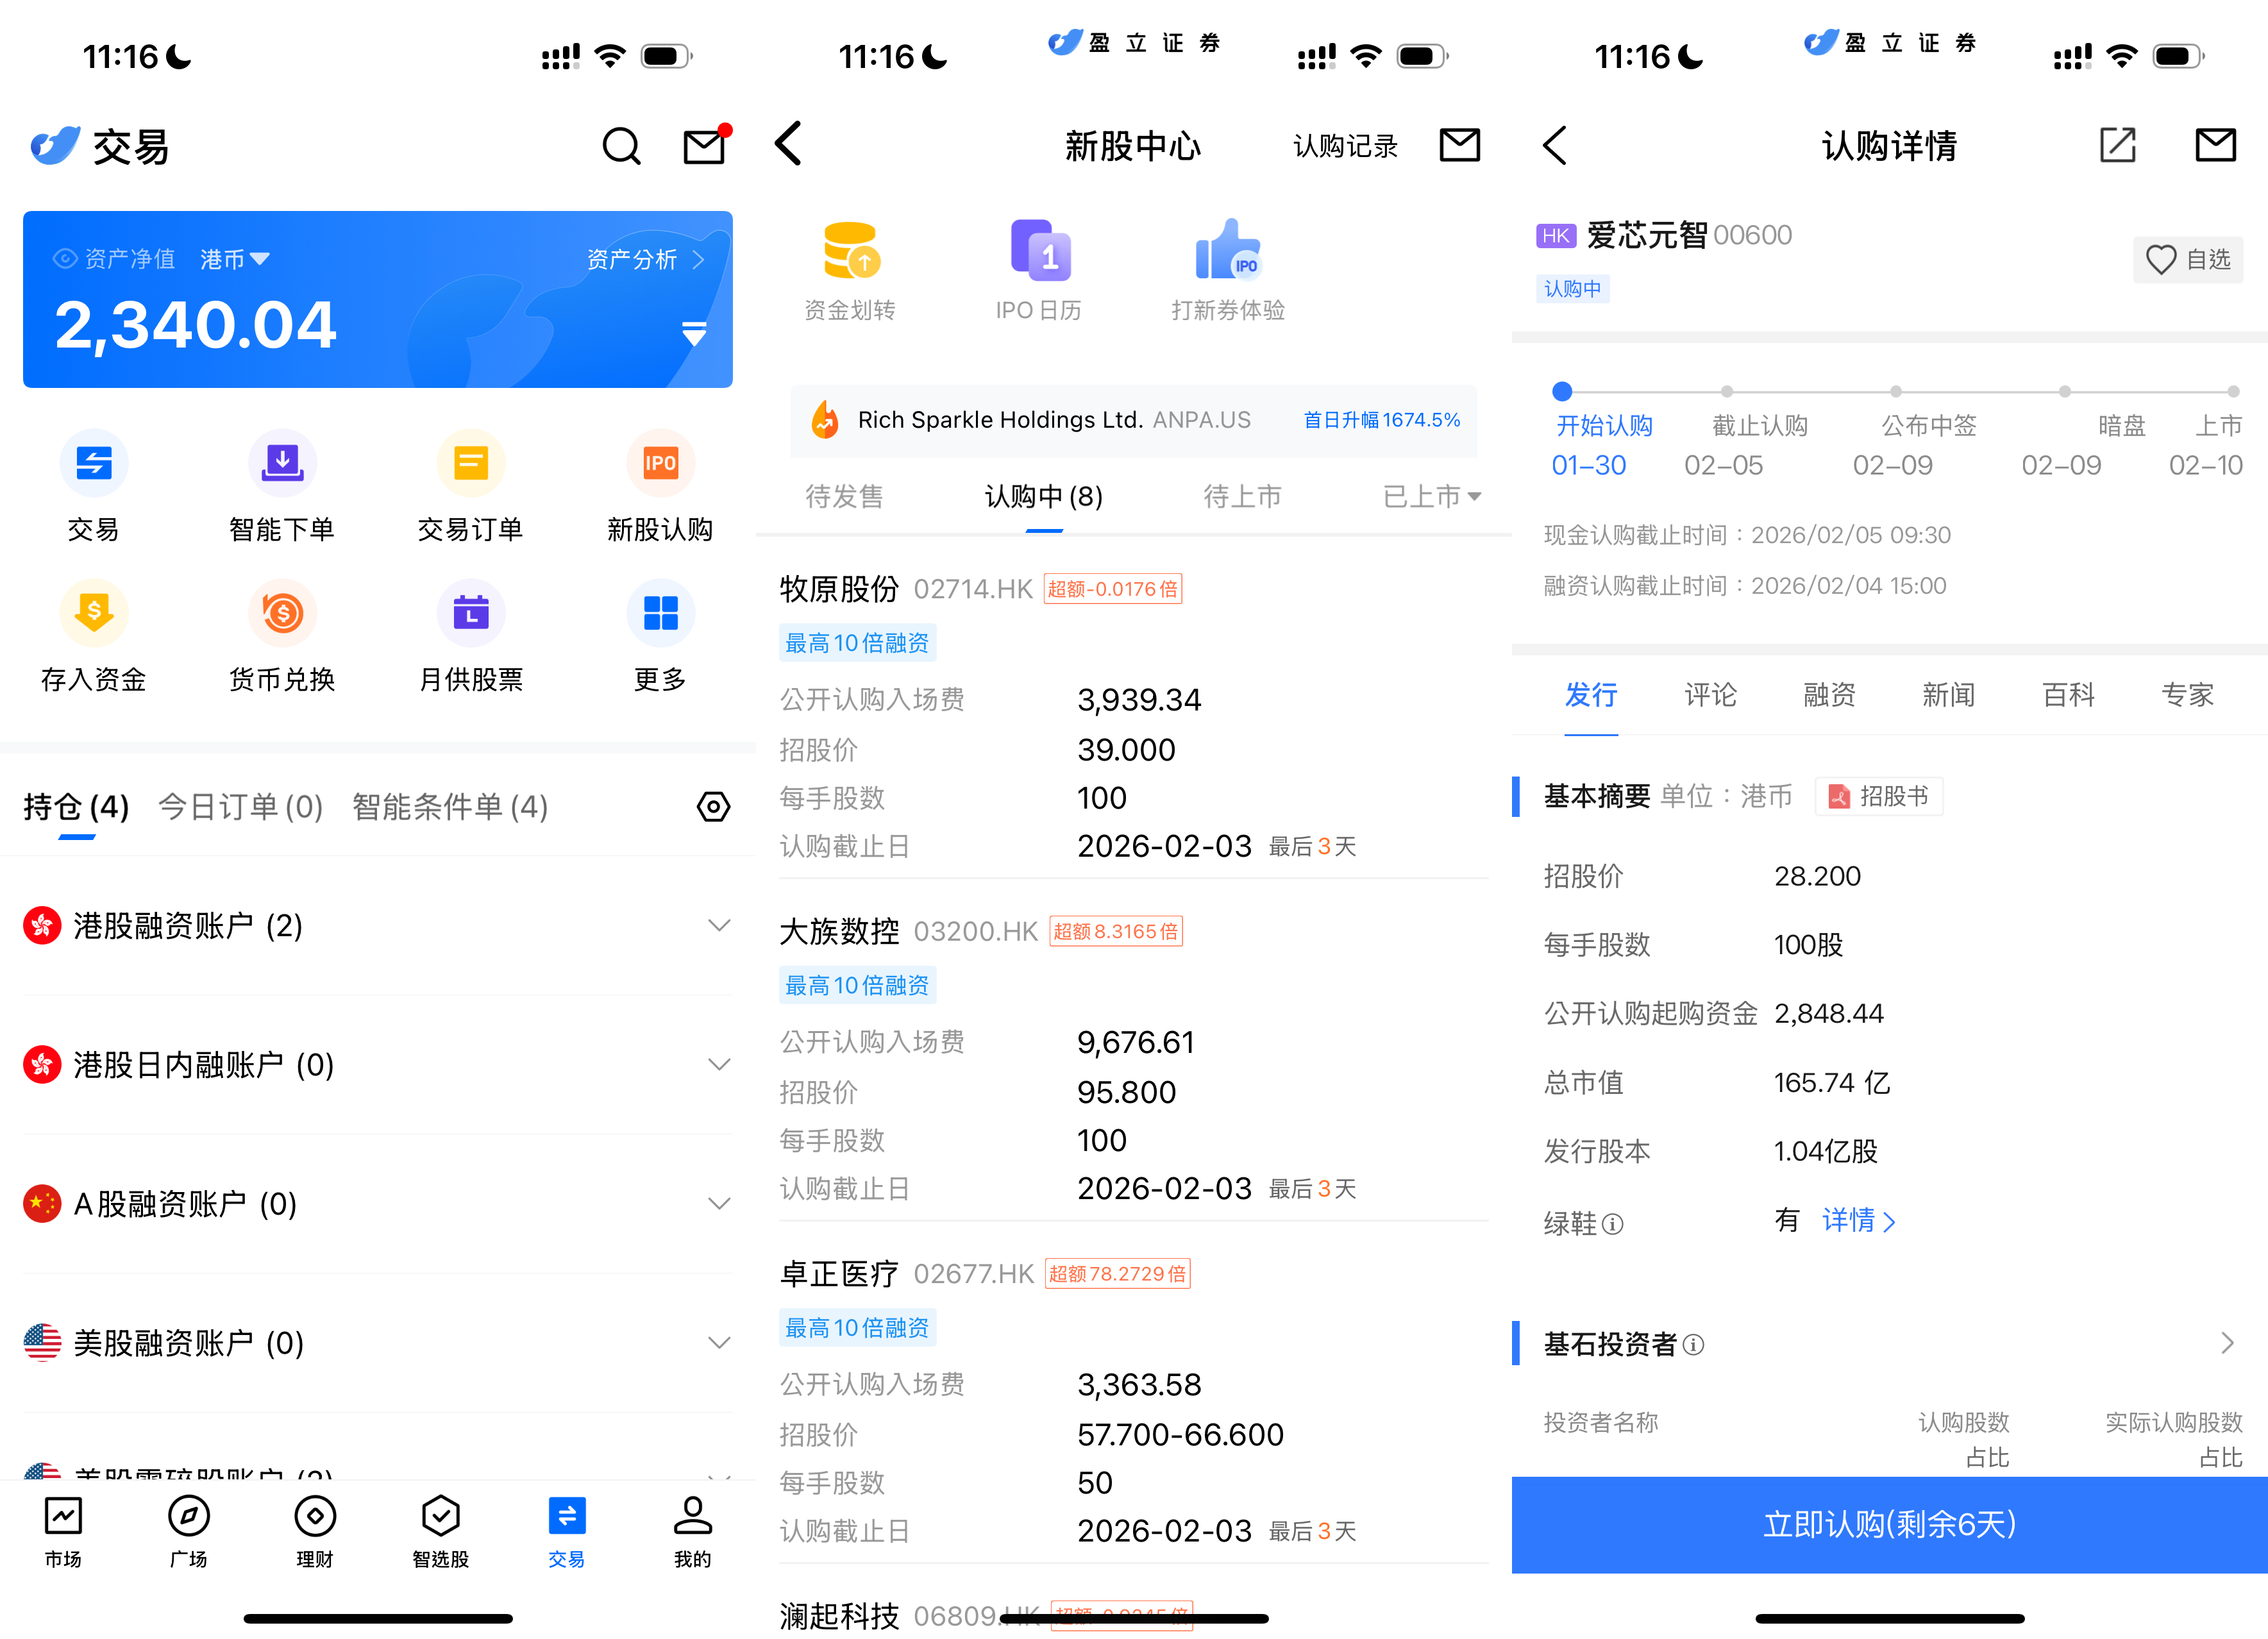Expand the 港股融资账户 section
The image size is (2268, 1639).
[x=718, y=925]
